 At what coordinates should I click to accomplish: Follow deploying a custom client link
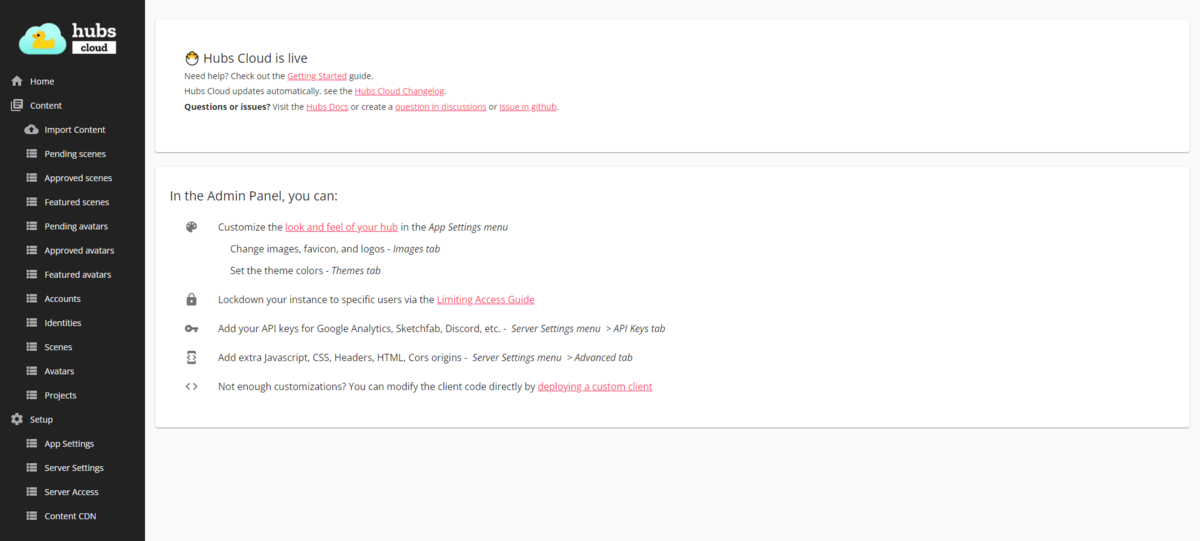(595, 386)
